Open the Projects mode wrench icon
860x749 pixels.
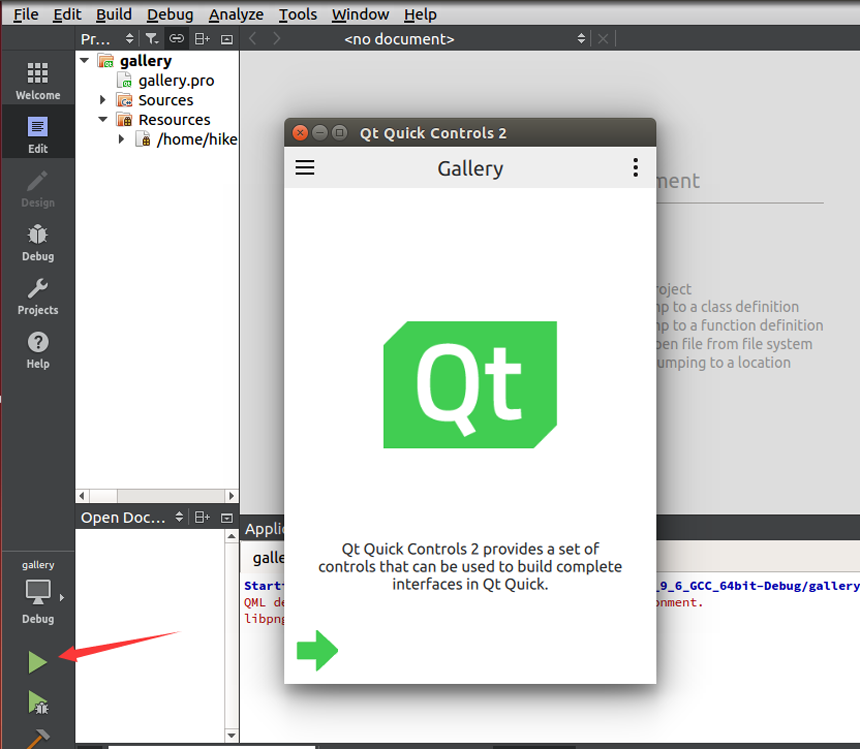(x=38, y=296)
